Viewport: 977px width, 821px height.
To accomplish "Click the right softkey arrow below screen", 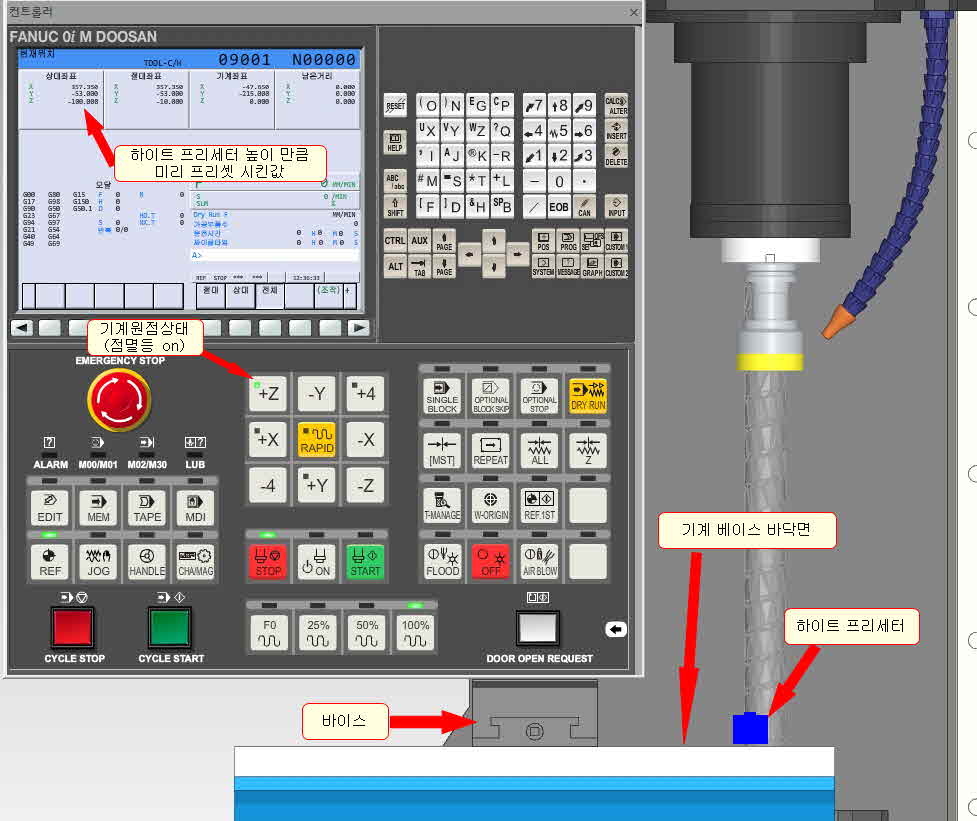I will (x=358, y=328).
